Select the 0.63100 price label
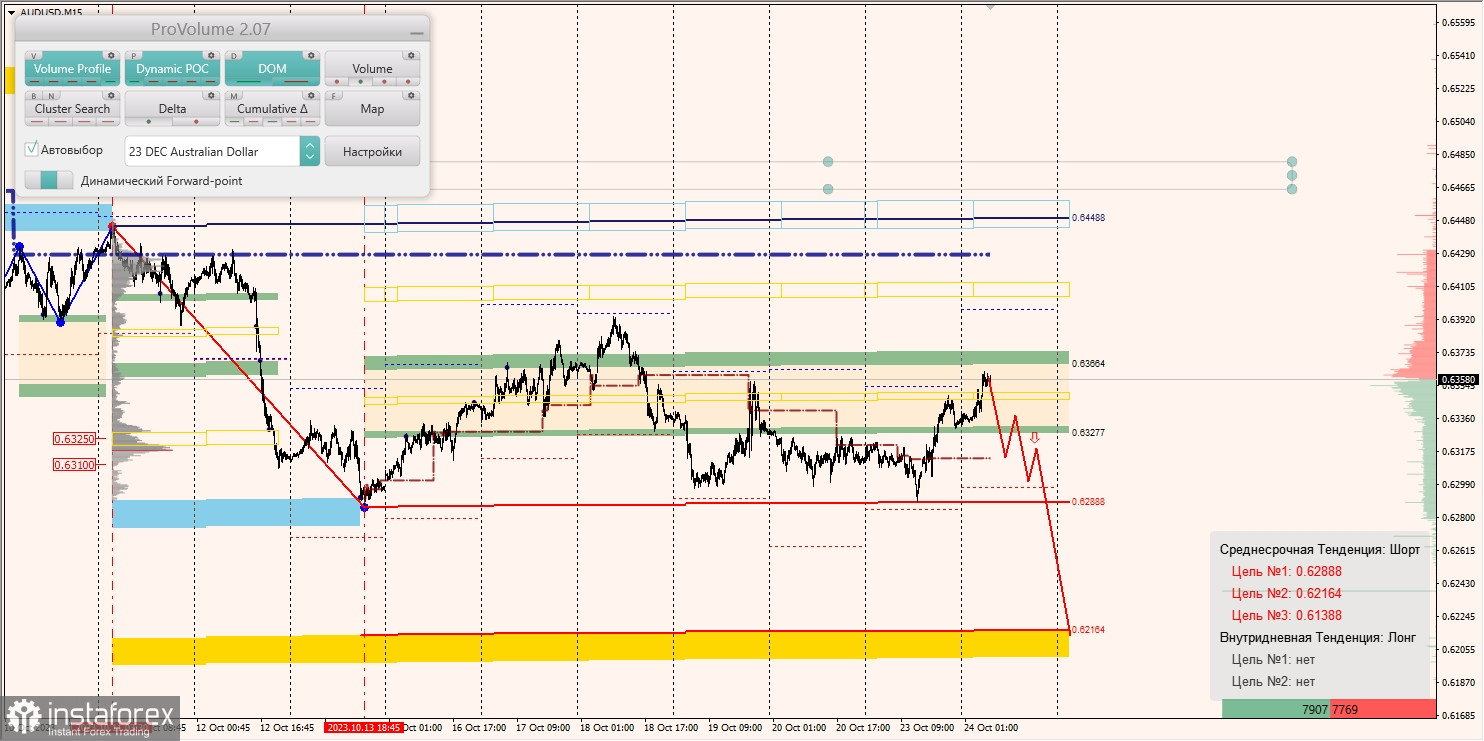Image resolution: width=1484 pixels, height=741 pixels. [75, 465]
